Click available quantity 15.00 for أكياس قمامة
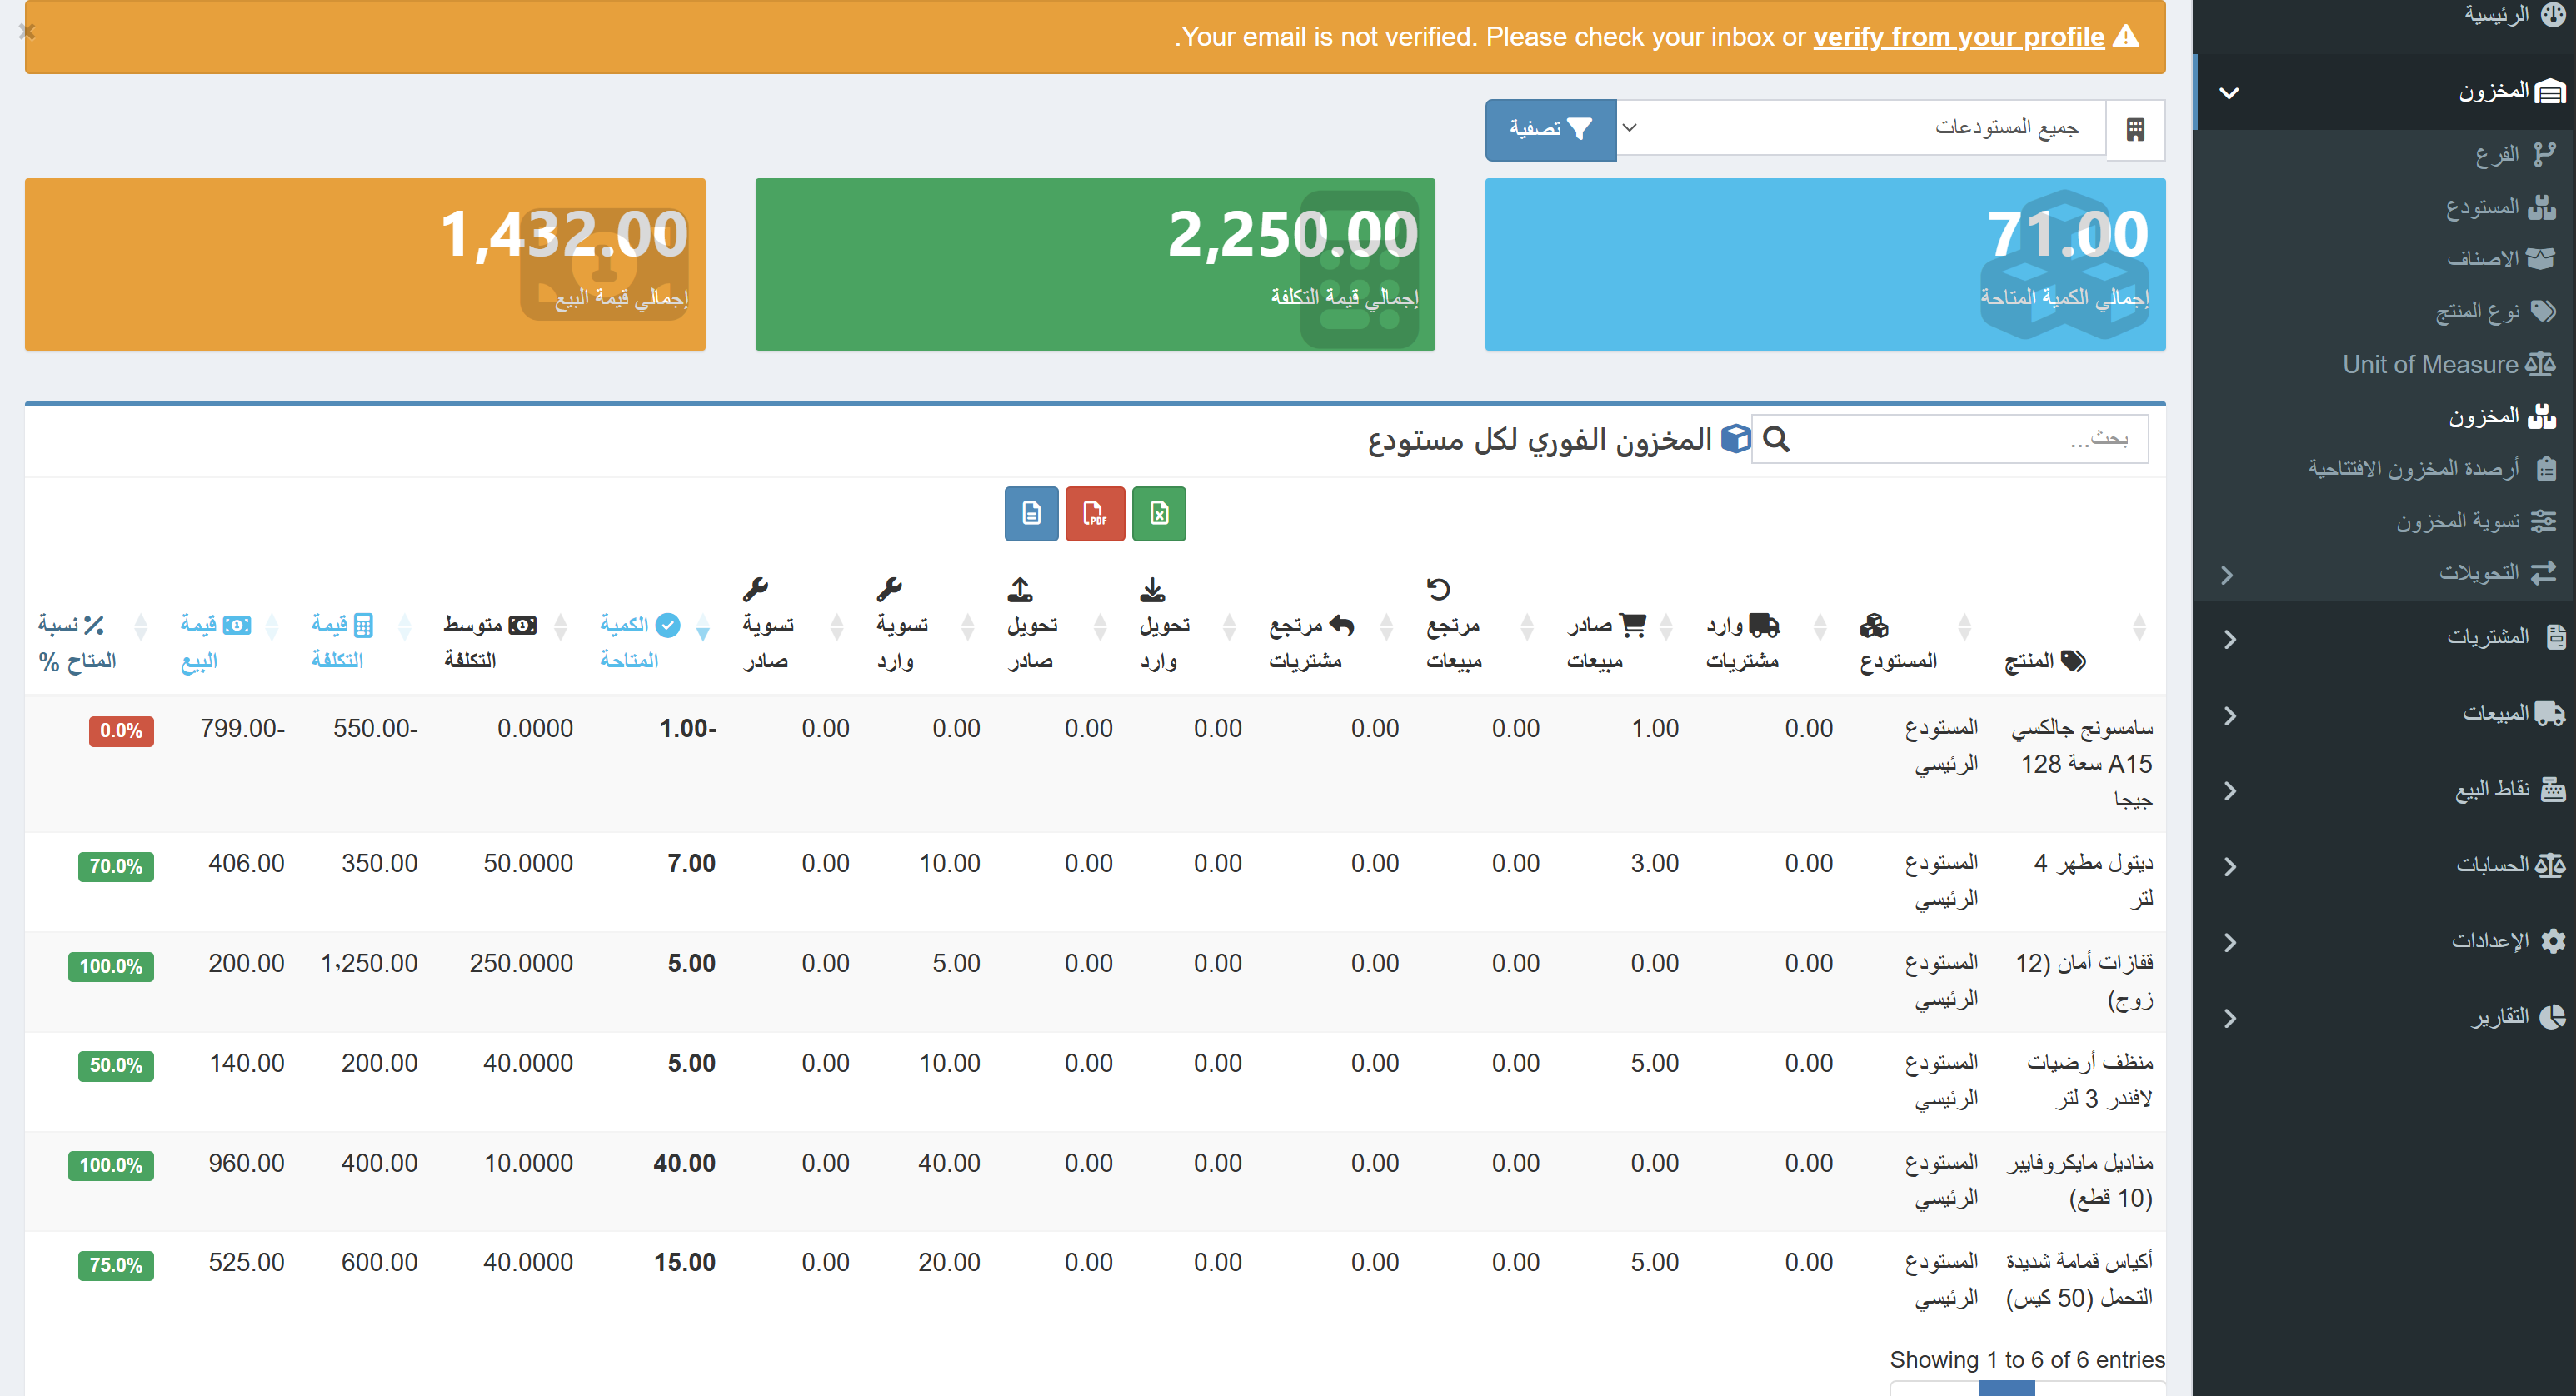Viewport: 2576px width, 1396px height. coord(685,1262)
